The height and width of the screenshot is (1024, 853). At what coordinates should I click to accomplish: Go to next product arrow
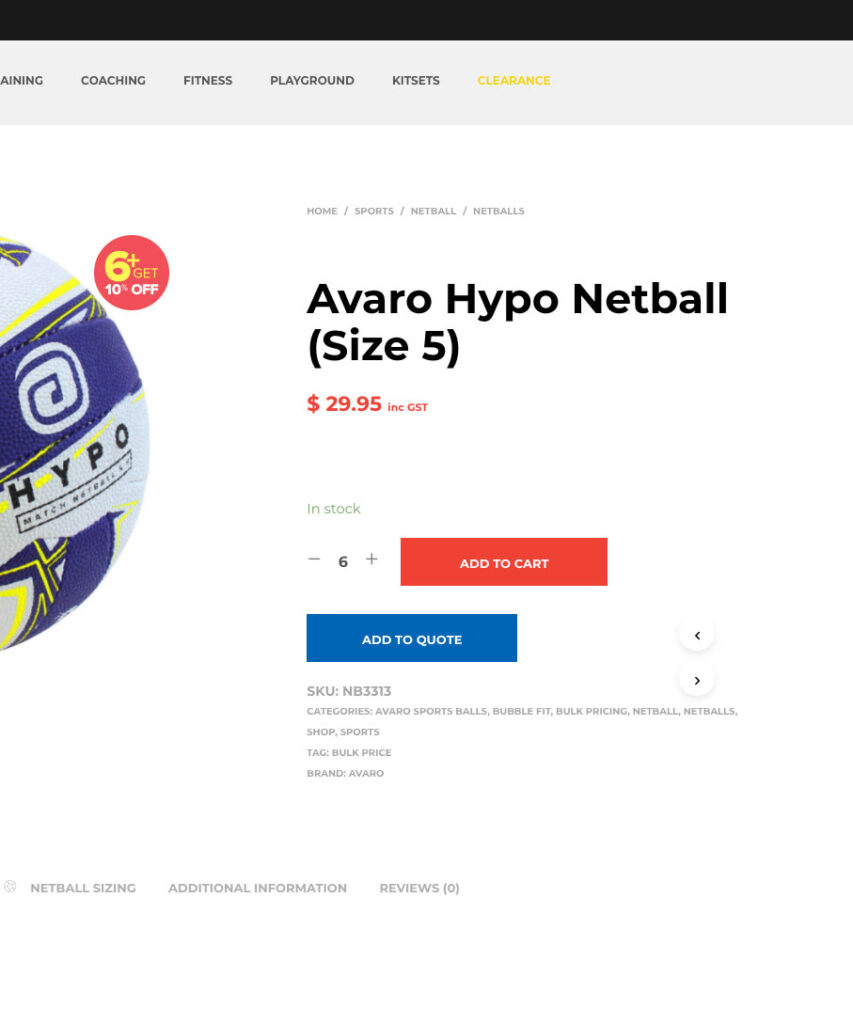[x=697, y=680]
